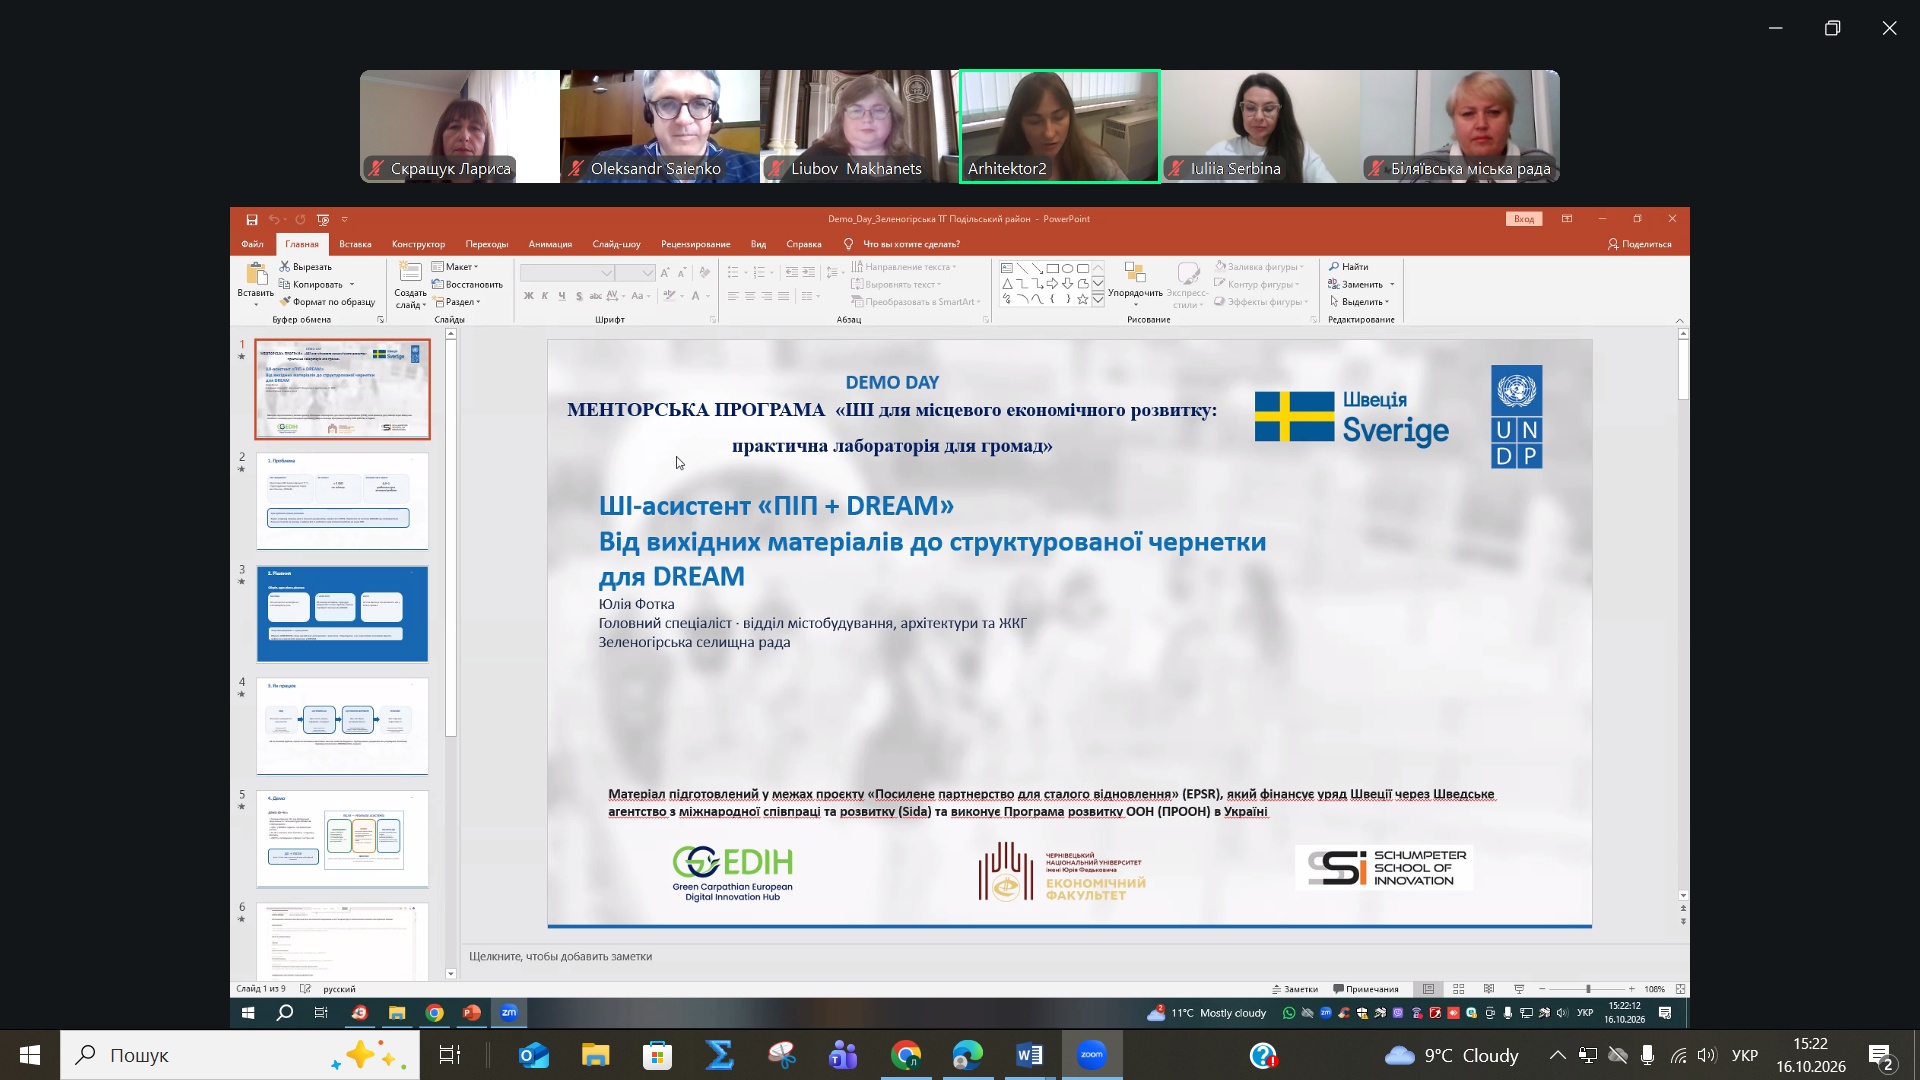Image resolution: width=1920 pixels, height=1080 pixels.
Task: Click the Save icon in PowerPoint title bar
Action: point(252,220)
